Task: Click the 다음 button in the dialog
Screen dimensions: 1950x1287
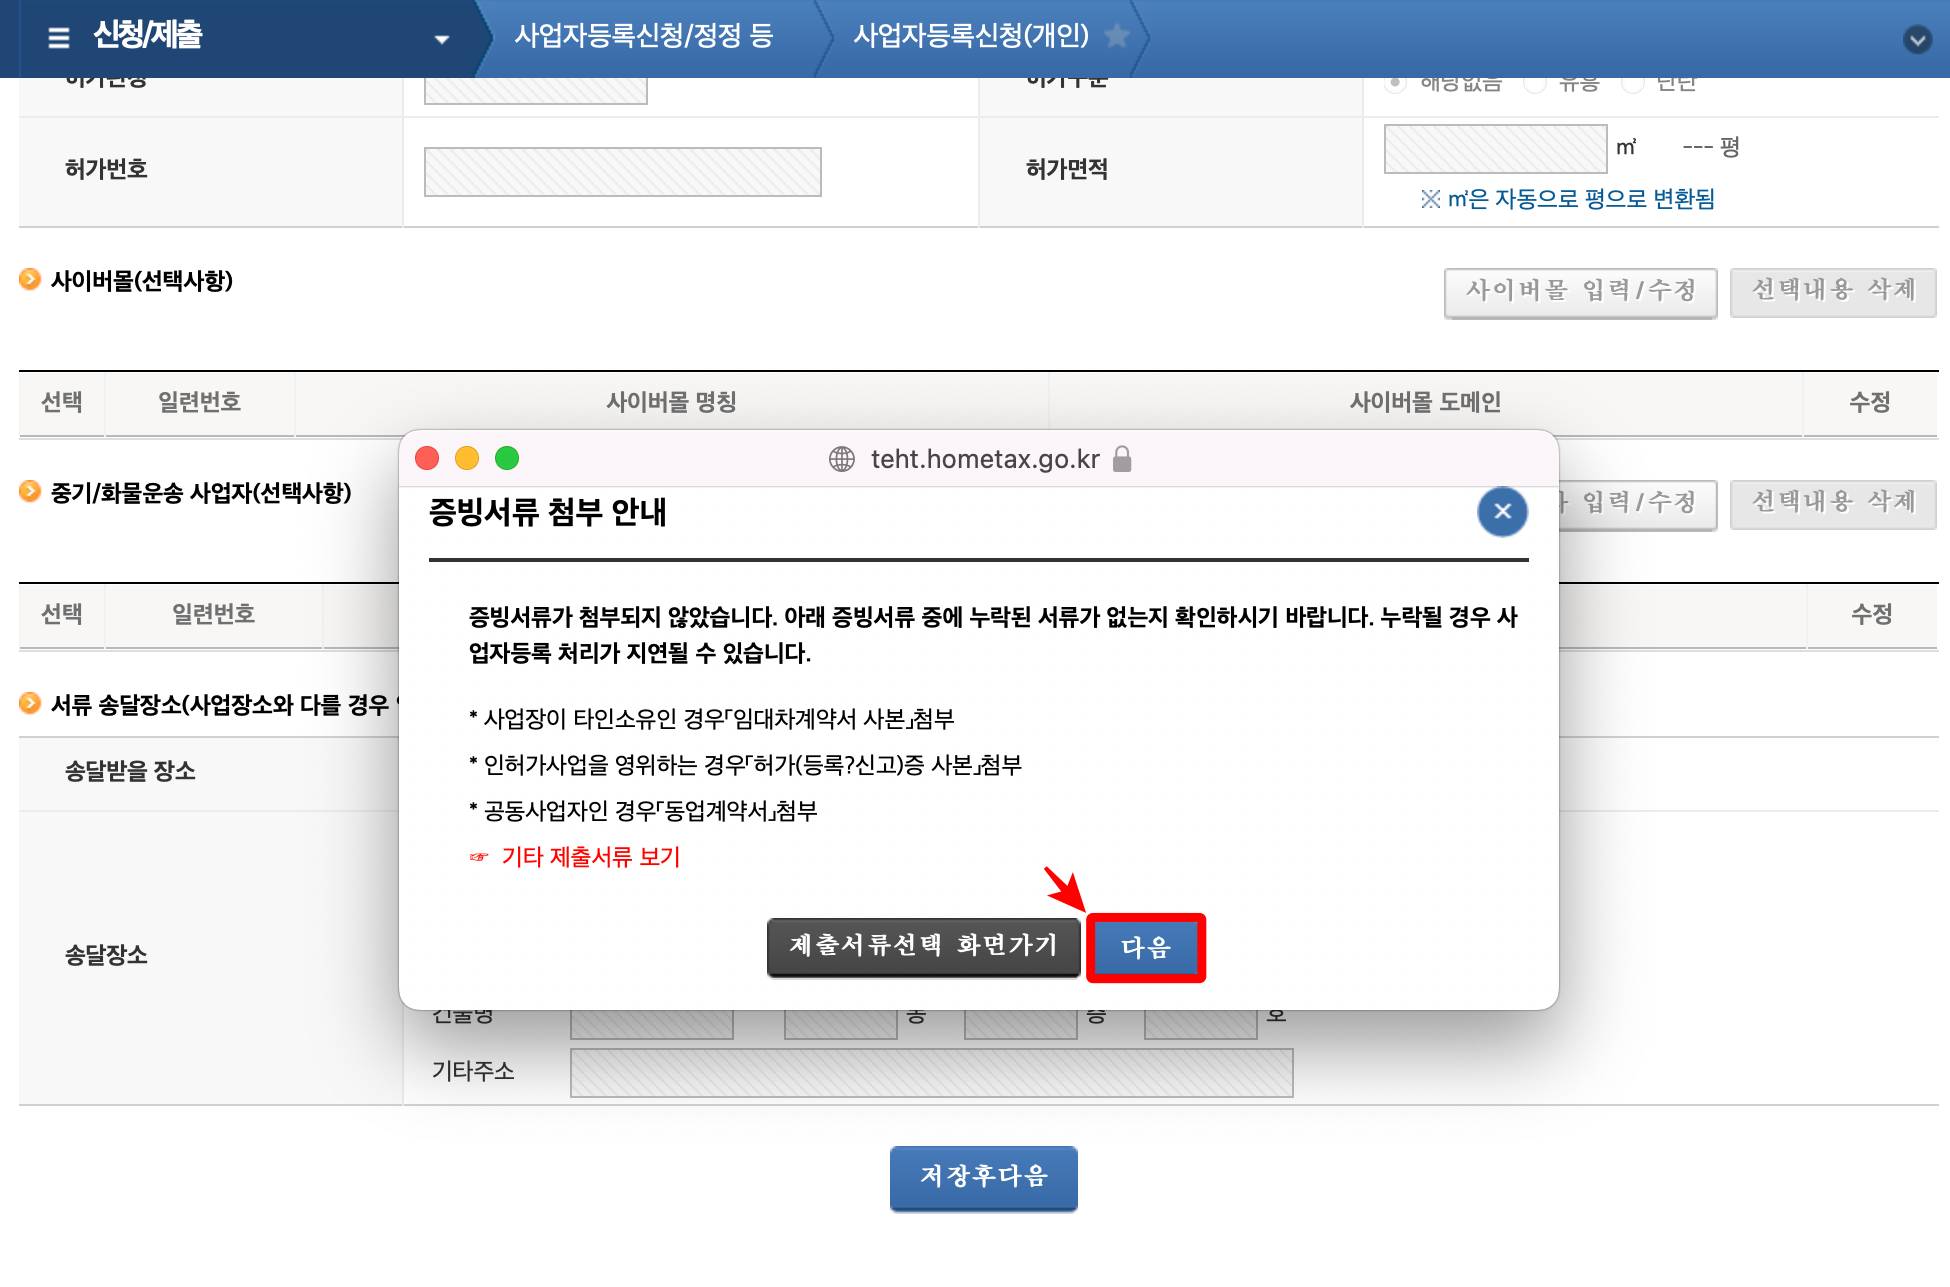Action: (1146, 947)
